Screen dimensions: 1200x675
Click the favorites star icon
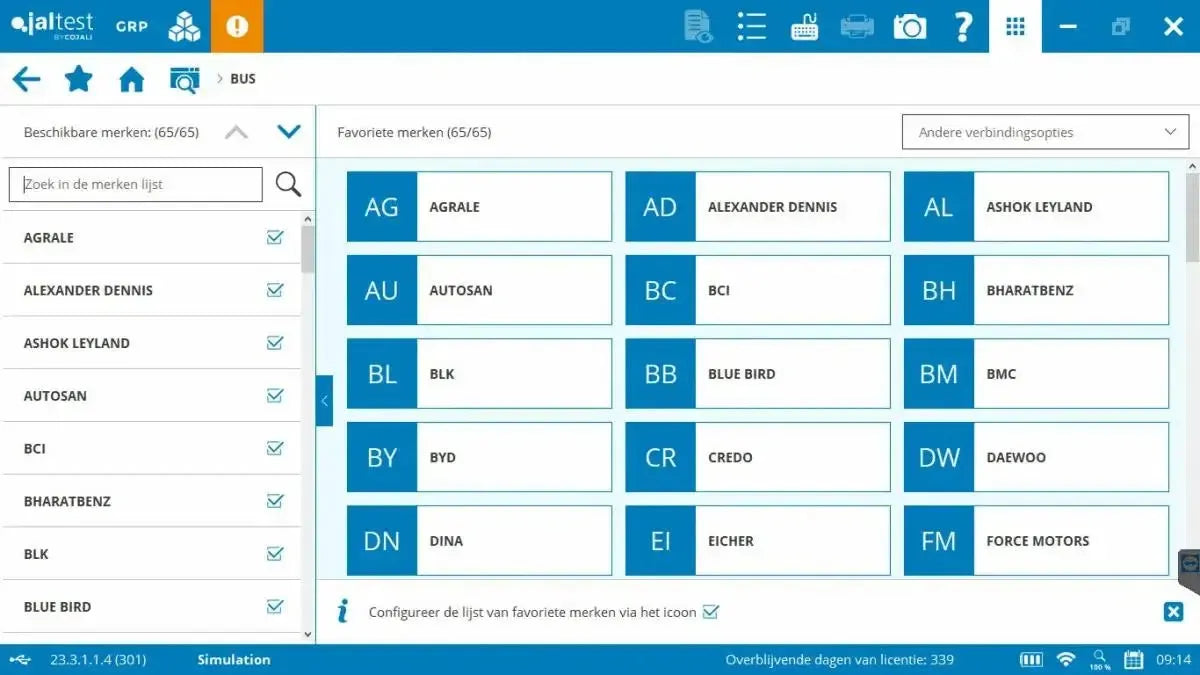[78, 78]
